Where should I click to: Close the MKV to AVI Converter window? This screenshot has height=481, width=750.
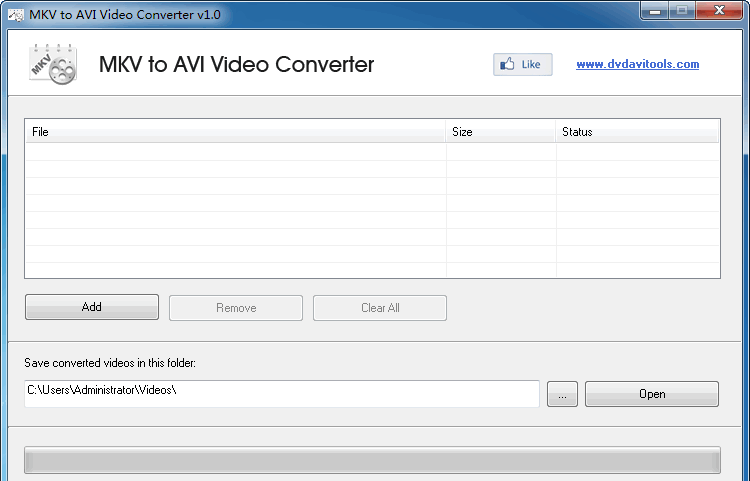719,11
